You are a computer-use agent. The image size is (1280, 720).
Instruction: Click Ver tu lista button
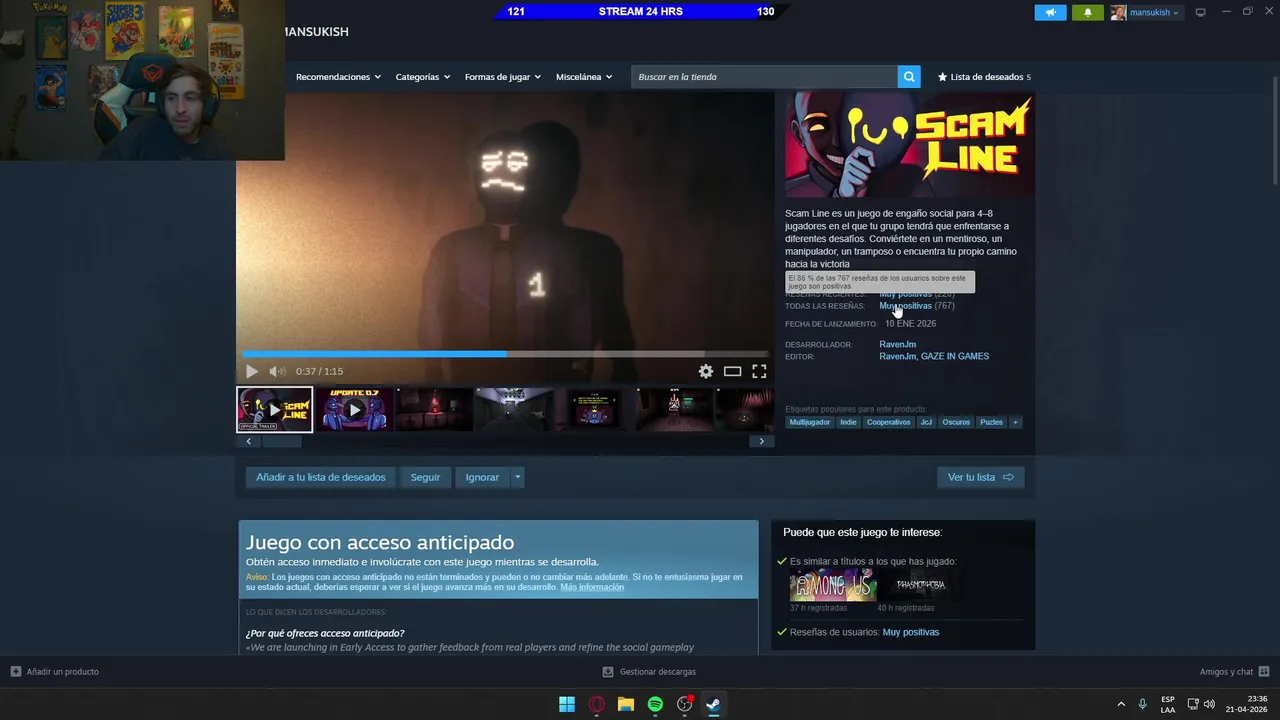coord(980,477)
